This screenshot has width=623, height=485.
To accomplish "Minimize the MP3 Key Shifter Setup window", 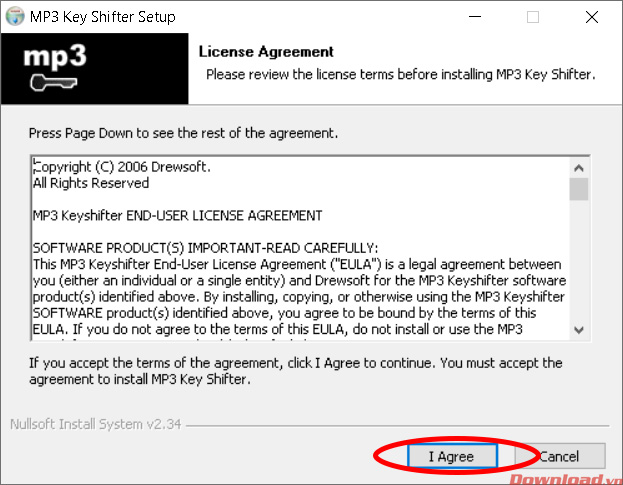I will pos(485,17).
